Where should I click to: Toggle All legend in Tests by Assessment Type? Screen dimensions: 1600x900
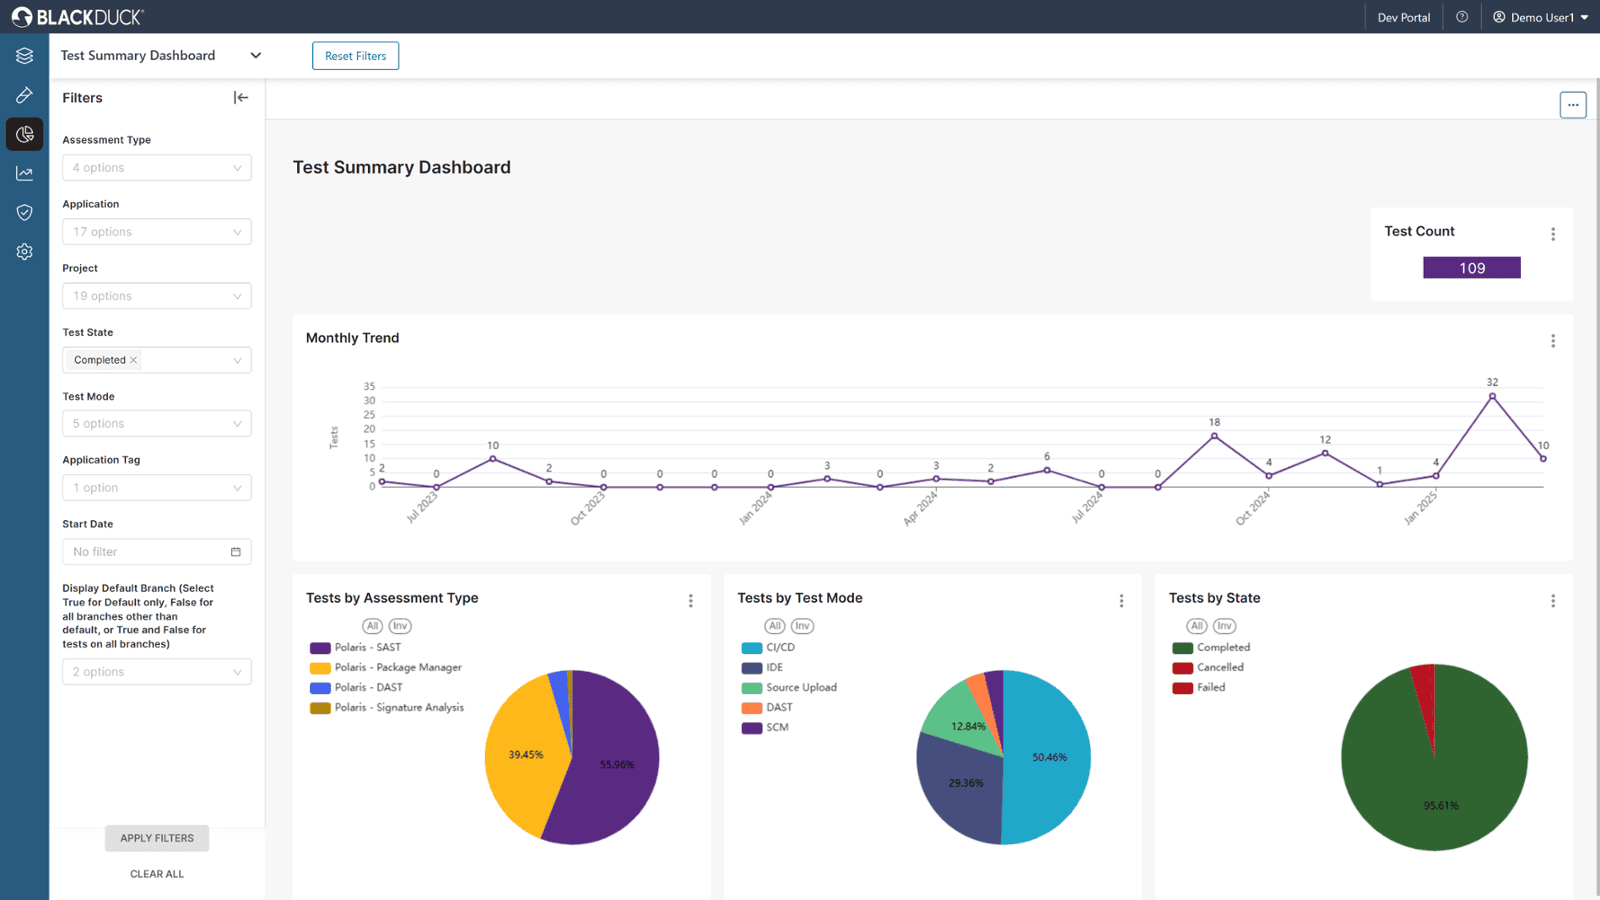point(372,626)
